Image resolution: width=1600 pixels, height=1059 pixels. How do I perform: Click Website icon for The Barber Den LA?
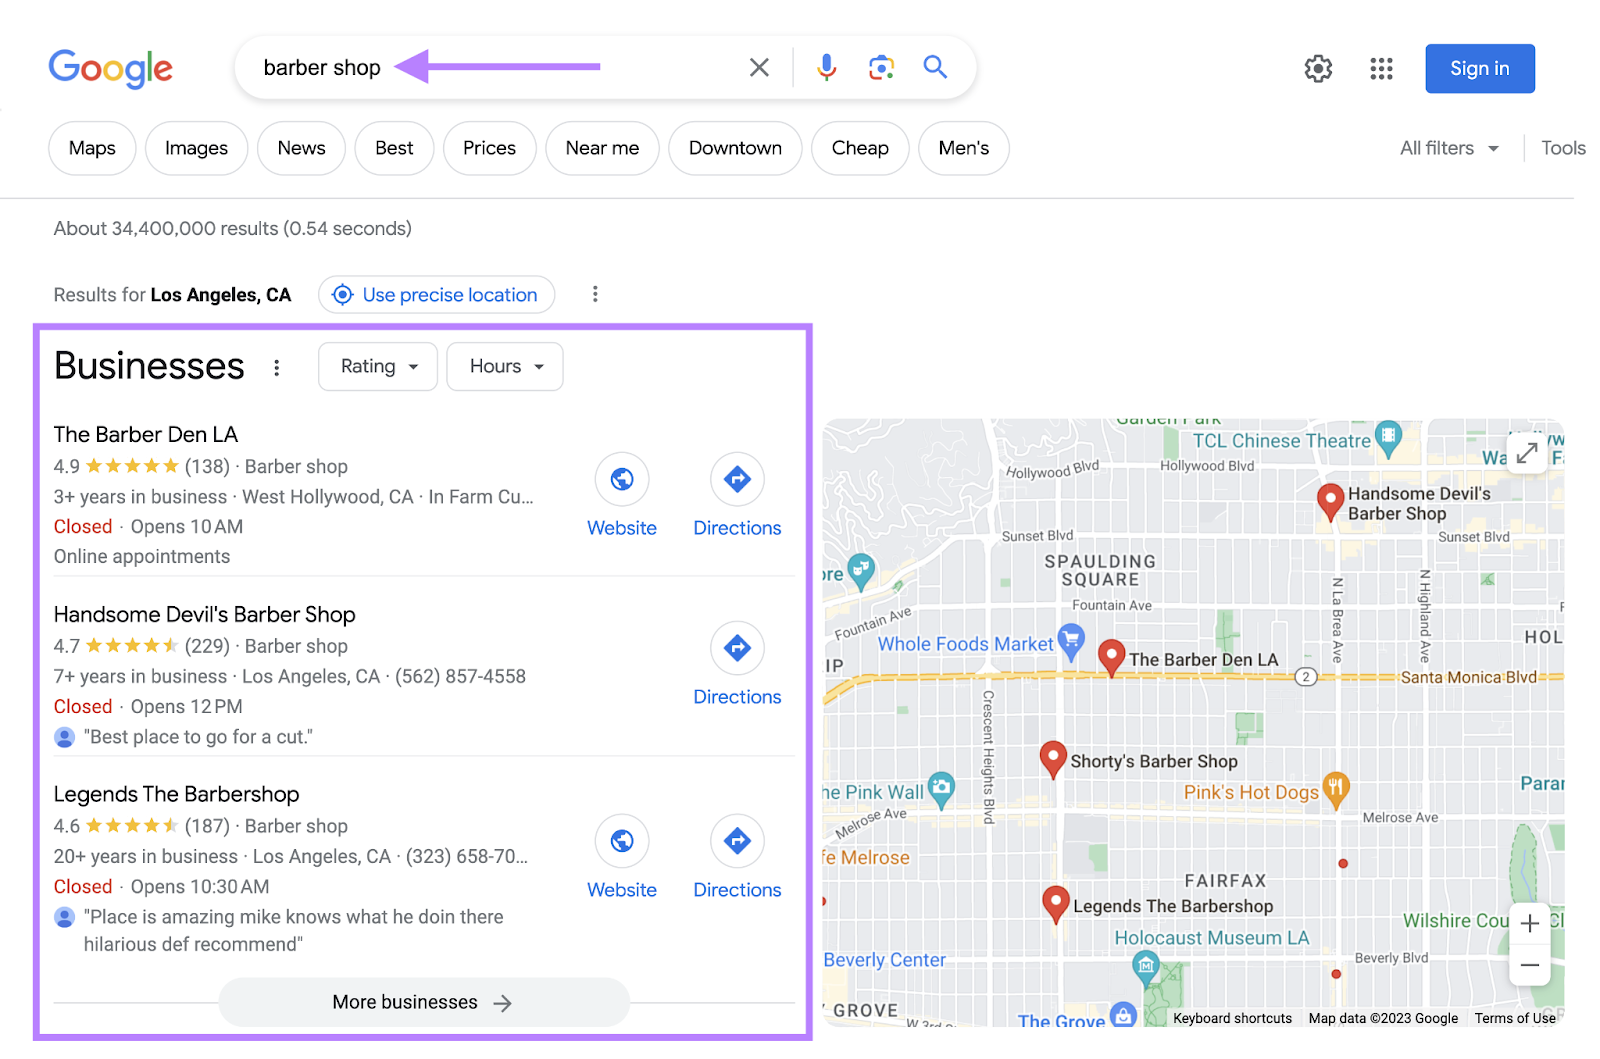(622, 479)
